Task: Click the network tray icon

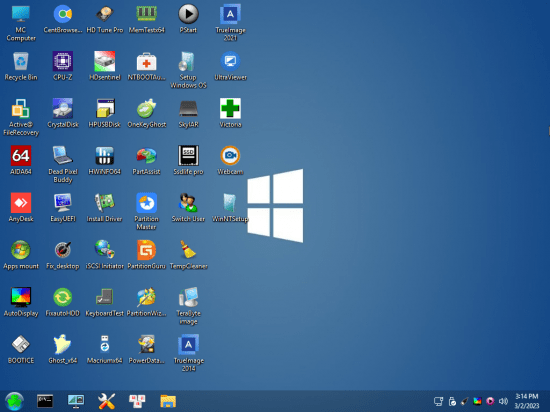Action: [x=438, y=401]
